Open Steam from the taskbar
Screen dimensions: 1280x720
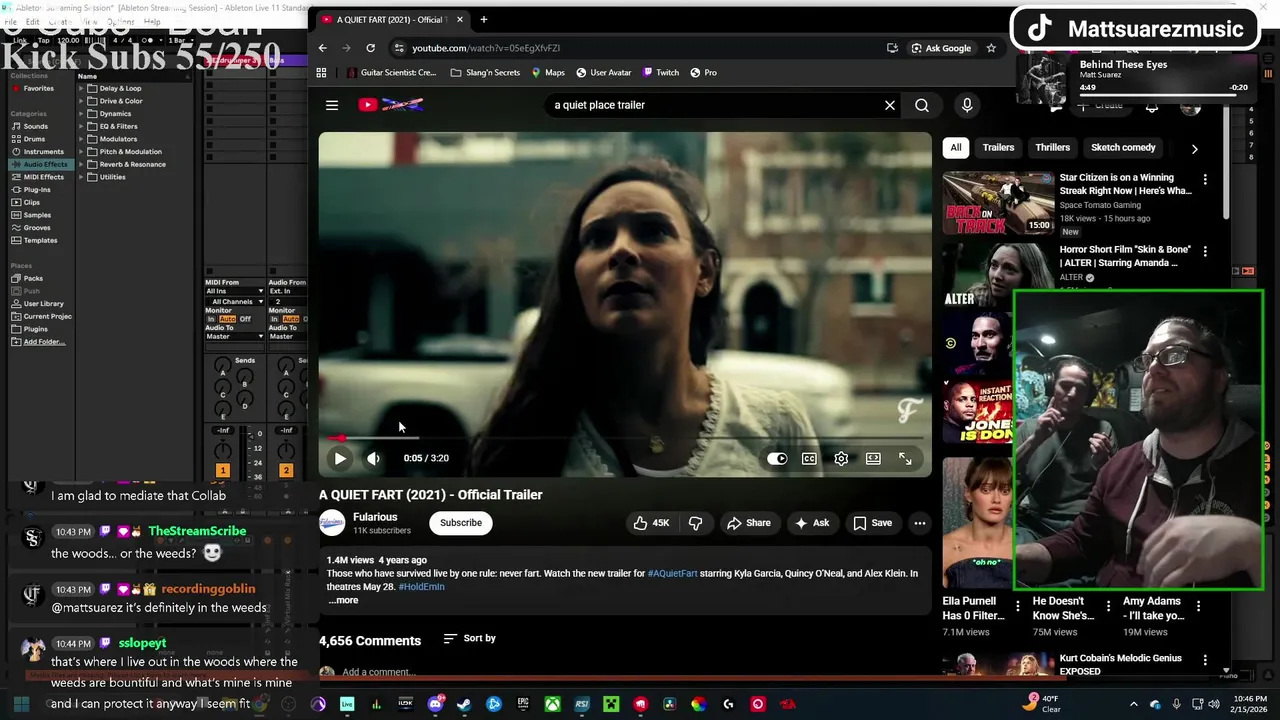[x=464, y=704]
